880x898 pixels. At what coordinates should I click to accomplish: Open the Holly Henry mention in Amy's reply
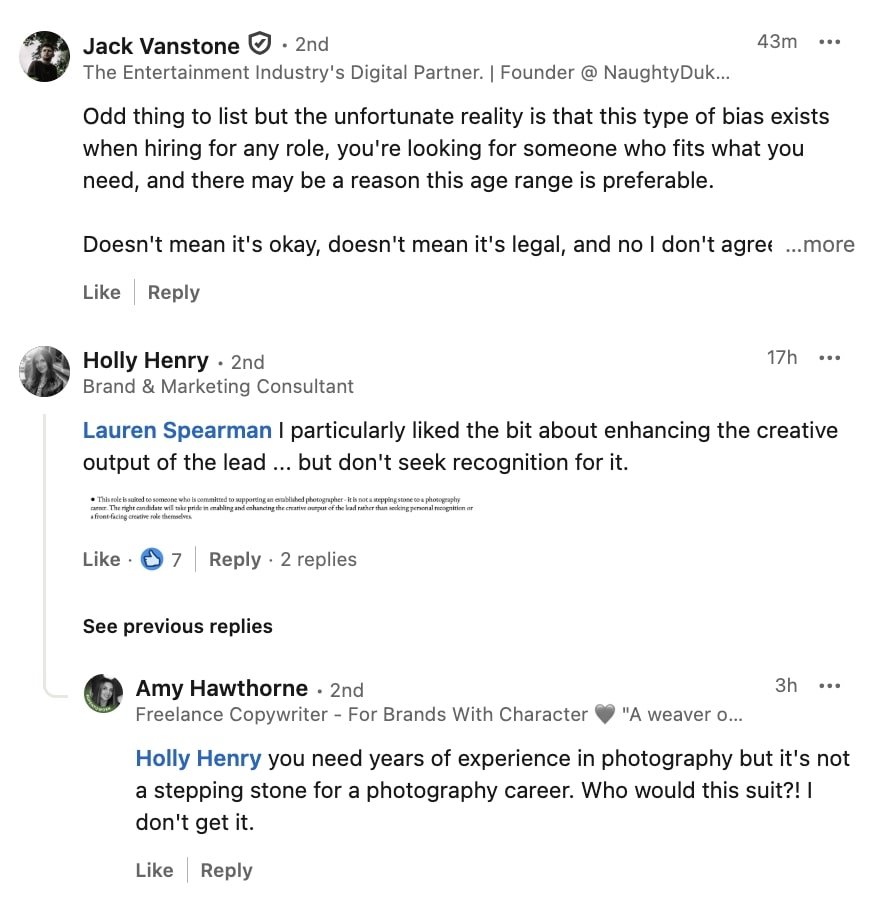point(198,758)
